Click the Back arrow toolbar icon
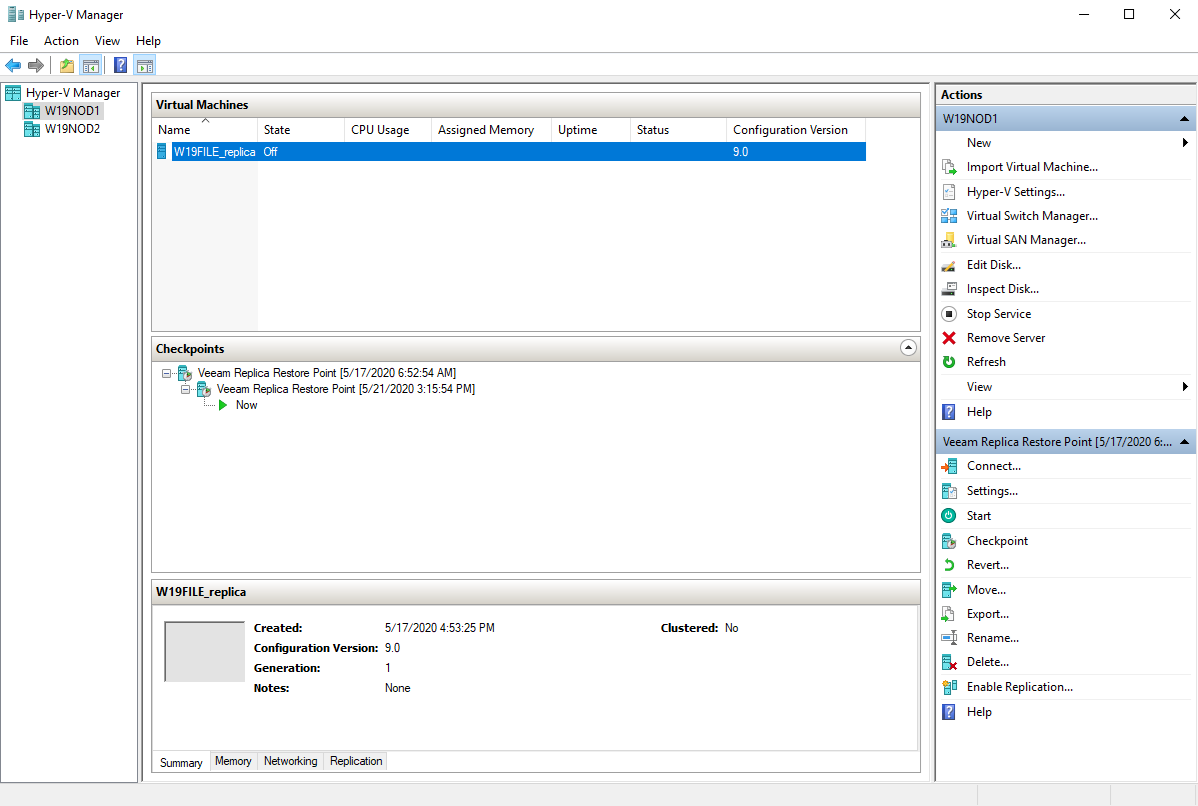 (13, 66)
